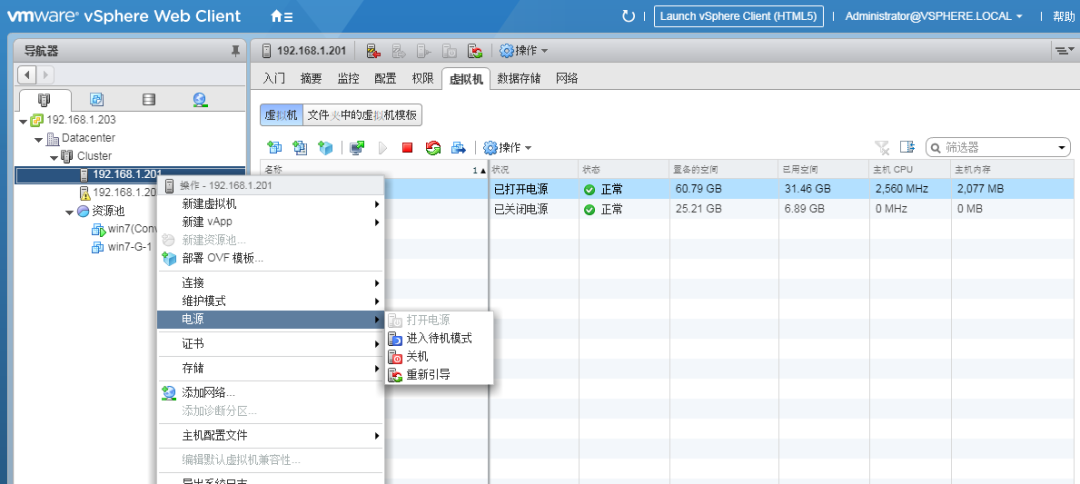Click new VM from library icon
The width and height of the screenshot is (1080, 484).
[300, 147]
